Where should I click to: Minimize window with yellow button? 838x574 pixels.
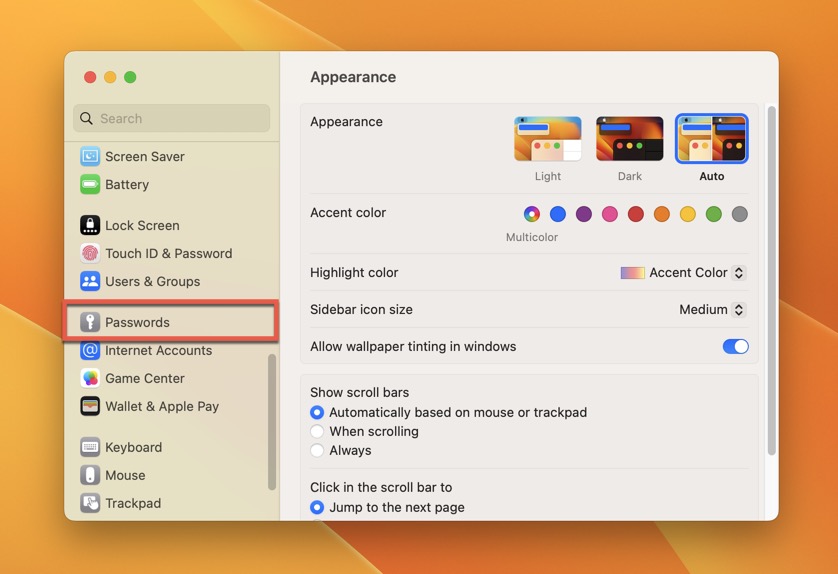click(110, 77)
